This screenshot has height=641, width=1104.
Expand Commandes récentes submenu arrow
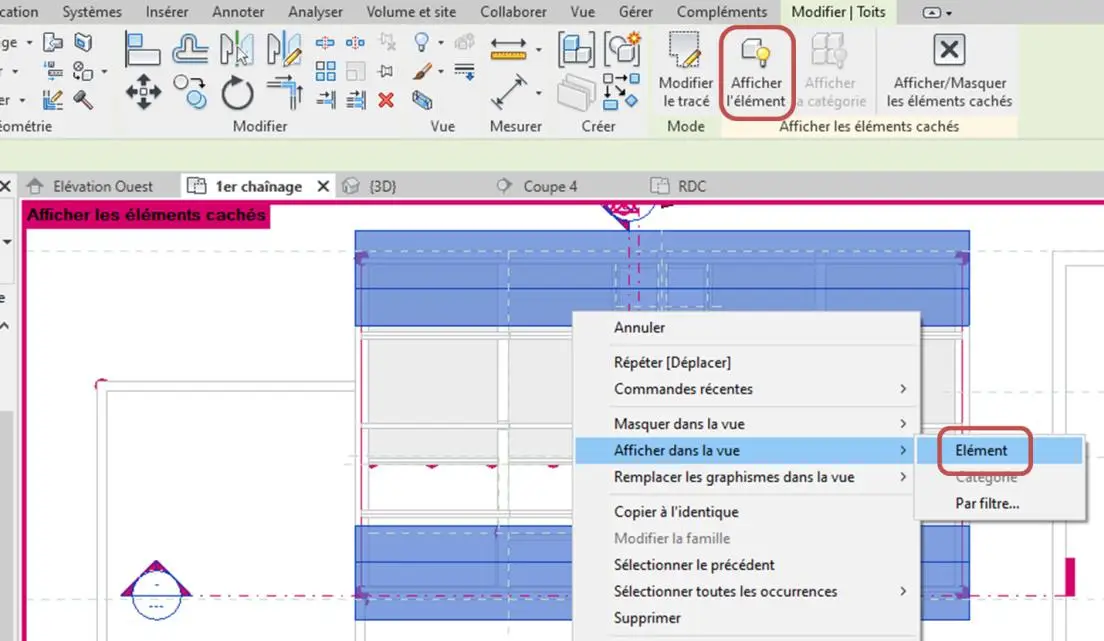[x=903, y=389]
